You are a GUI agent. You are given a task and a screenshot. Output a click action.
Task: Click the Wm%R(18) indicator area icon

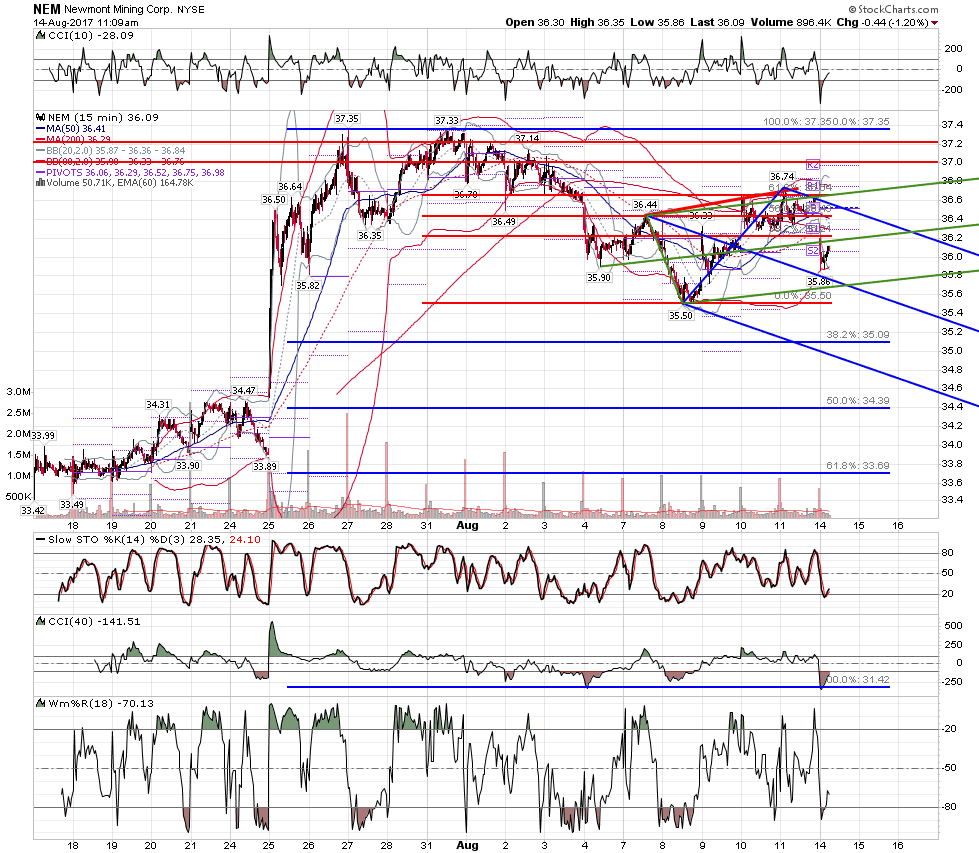pos(41,703)
